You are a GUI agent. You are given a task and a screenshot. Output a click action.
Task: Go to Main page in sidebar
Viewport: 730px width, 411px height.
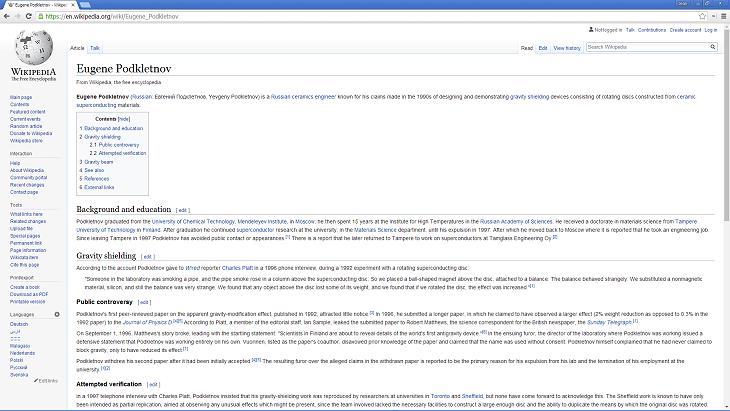21,97
